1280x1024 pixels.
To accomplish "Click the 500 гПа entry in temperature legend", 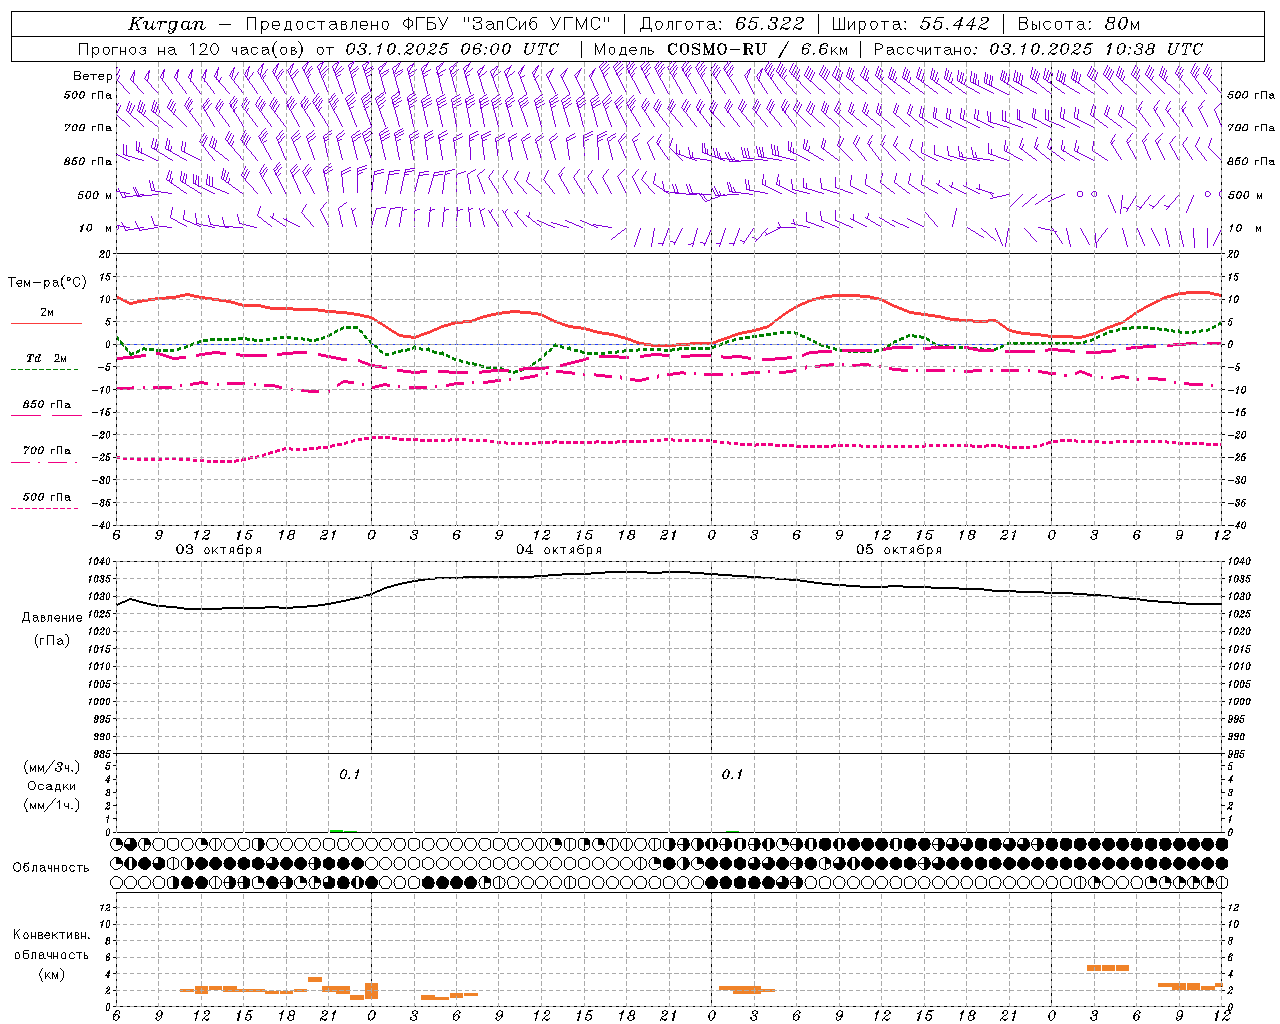I will 47,497.
